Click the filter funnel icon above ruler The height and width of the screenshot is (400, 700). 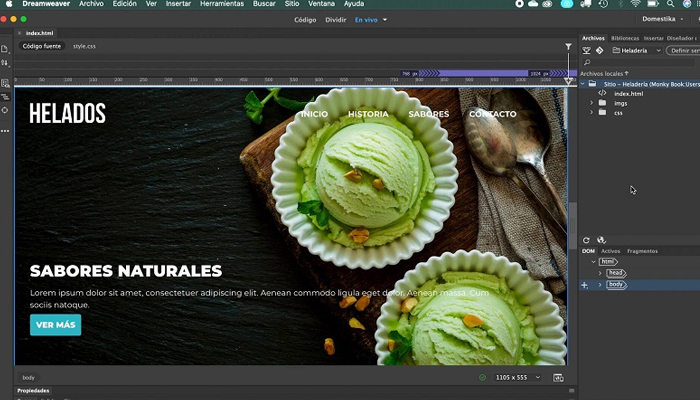coord(568,46)
